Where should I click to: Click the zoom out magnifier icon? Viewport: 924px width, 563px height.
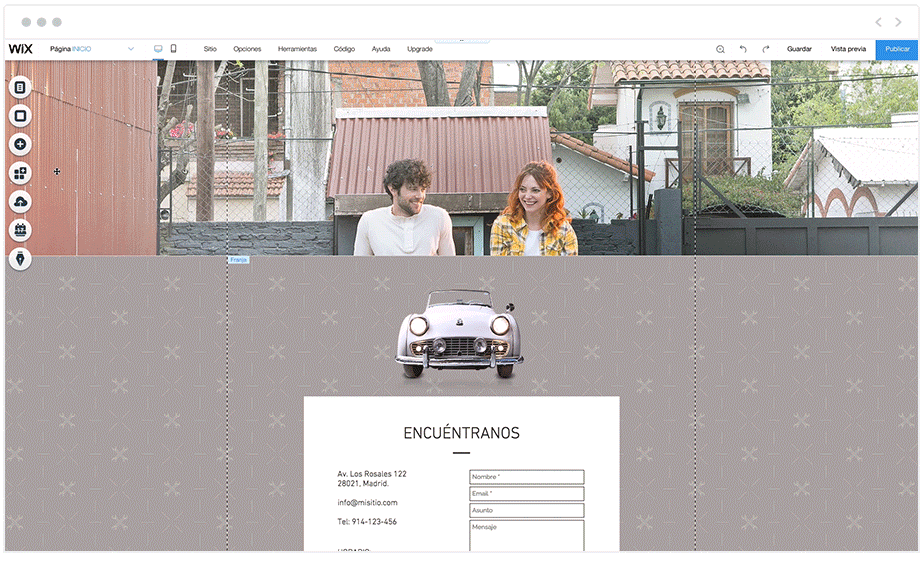tap(720, 49)
